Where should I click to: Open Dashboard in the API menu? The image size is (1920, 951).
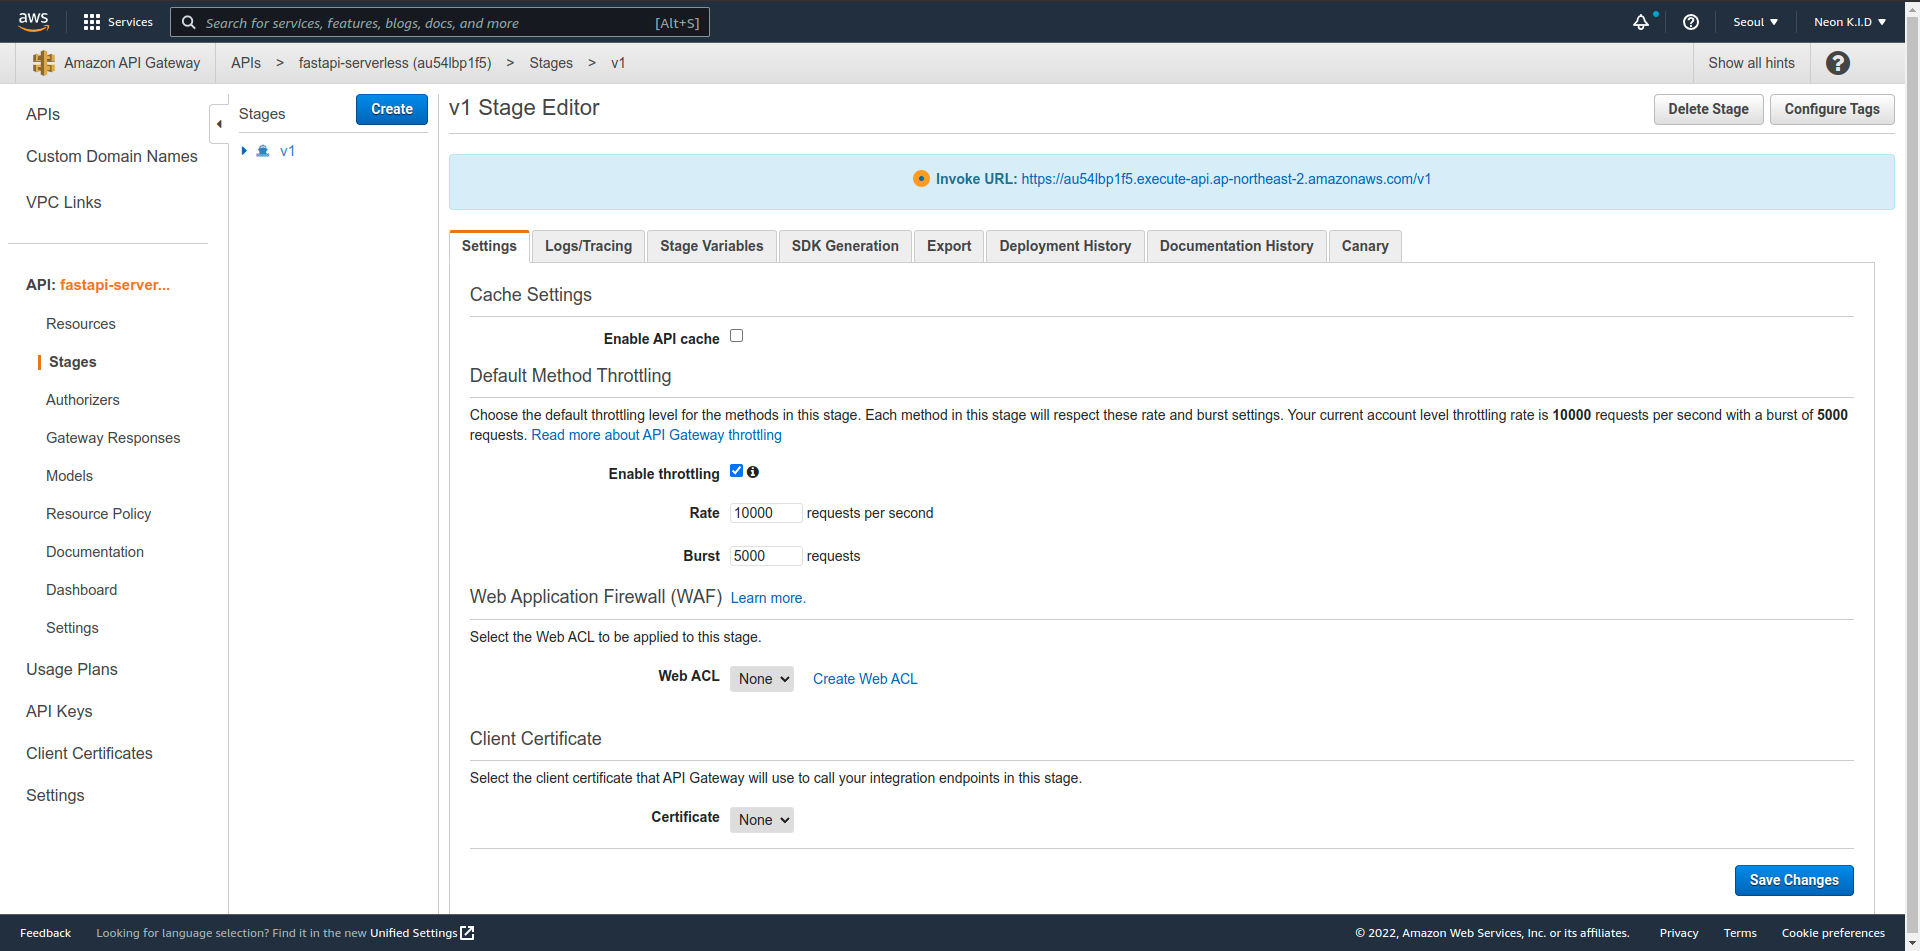click(82, 590)
